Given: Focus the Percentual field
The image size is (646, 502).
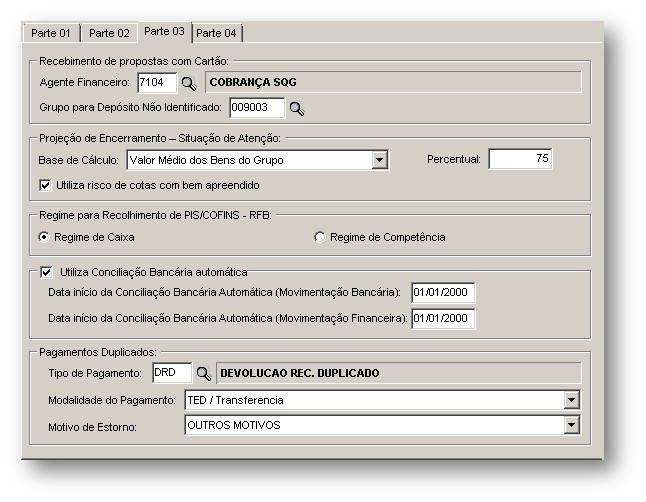Looking at the screenshot, I should click(x=520, y=159).
